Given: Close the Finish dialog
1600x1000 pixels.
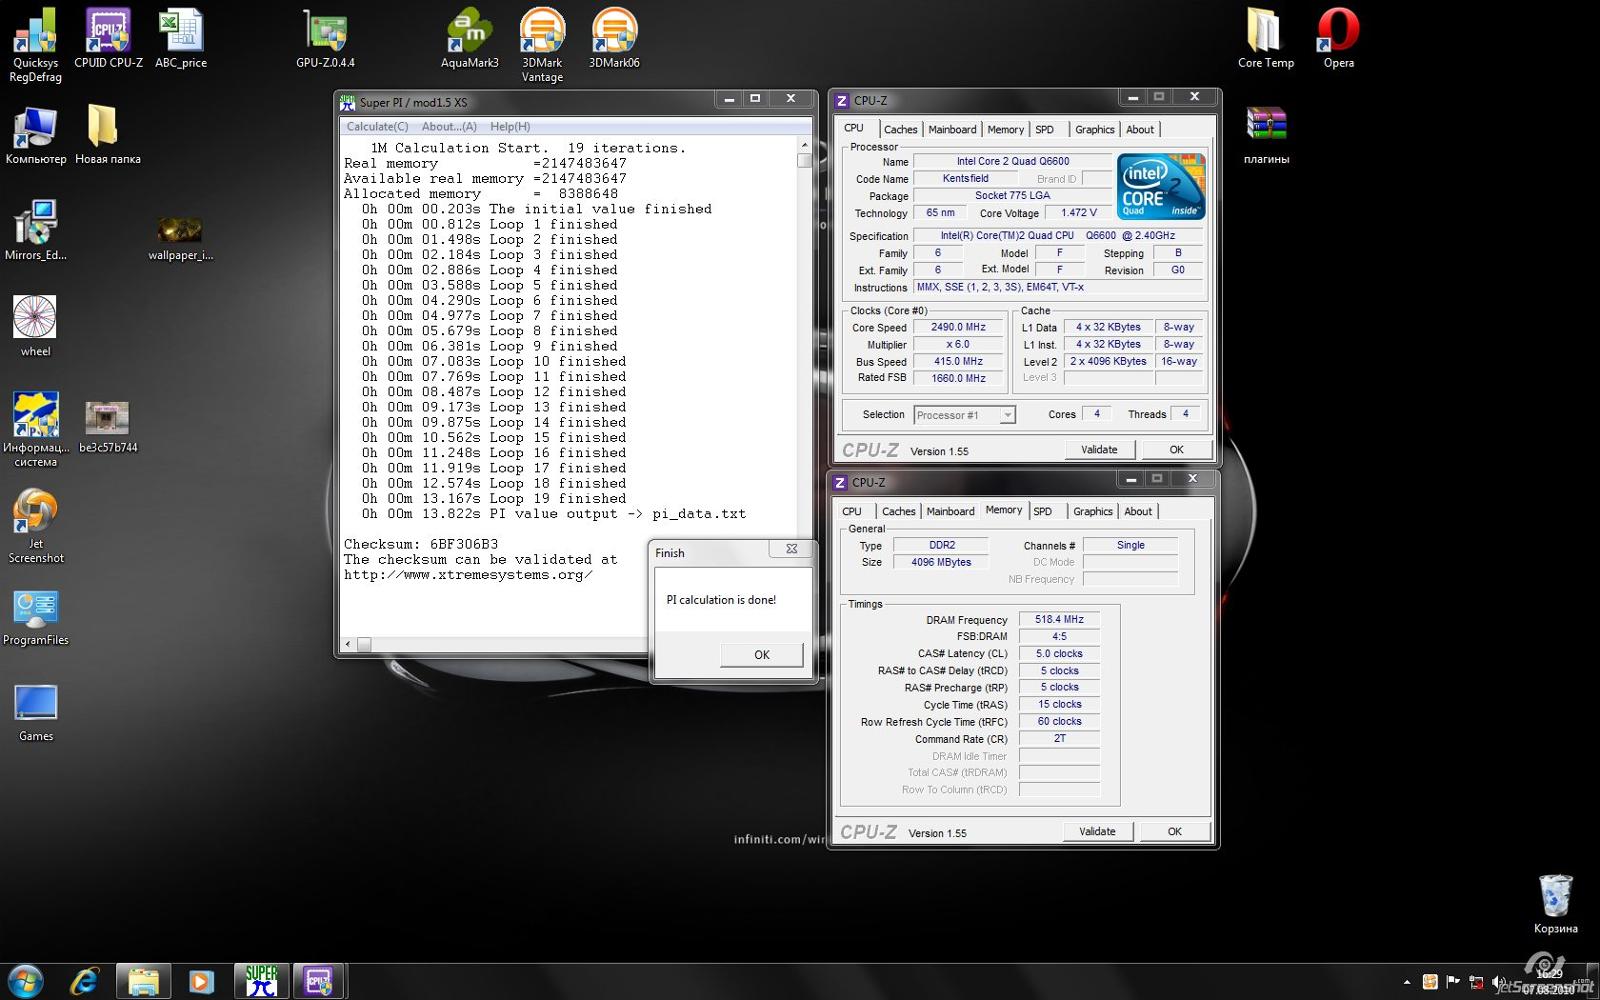Looking at the screenshot, I should pyautogui.click(x=791, y=549).
